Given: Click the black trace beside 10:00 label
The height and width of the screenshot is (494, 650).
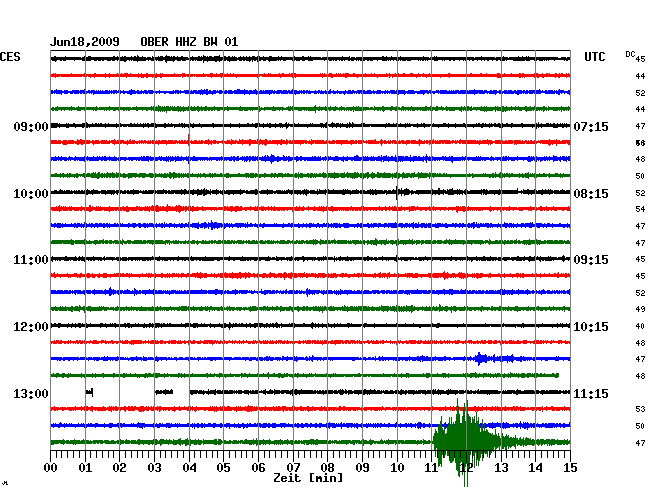Looking at the screenshot, I should (310, 192).
